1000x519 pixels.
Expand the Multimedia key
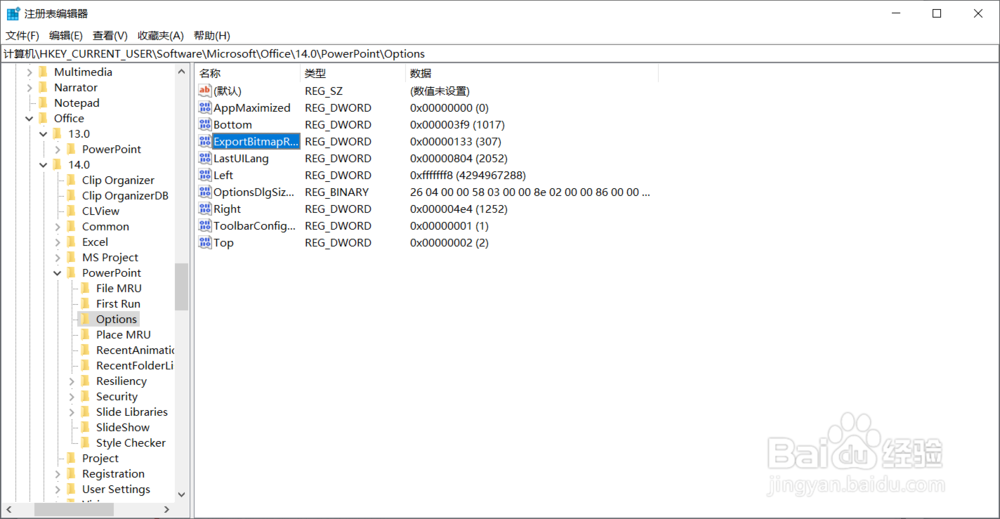[x=29, y=72]
